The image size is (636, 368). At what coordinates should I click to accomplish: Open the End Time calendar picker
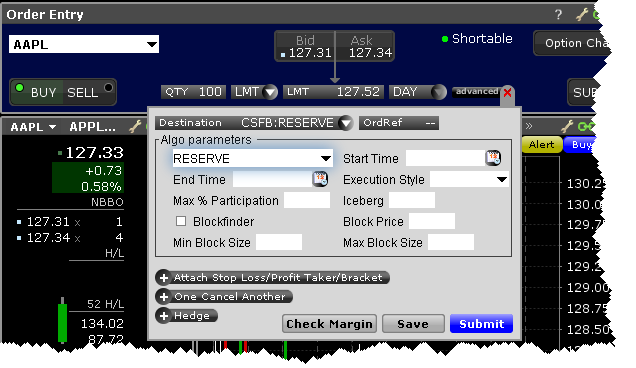(x=320, y=179)
